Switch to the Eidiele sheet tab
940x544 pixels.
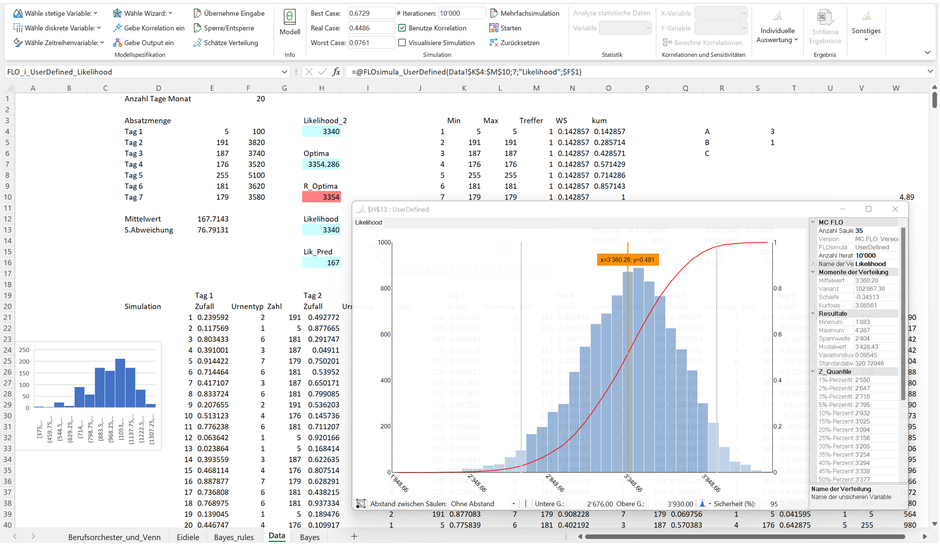pos(188,537)
